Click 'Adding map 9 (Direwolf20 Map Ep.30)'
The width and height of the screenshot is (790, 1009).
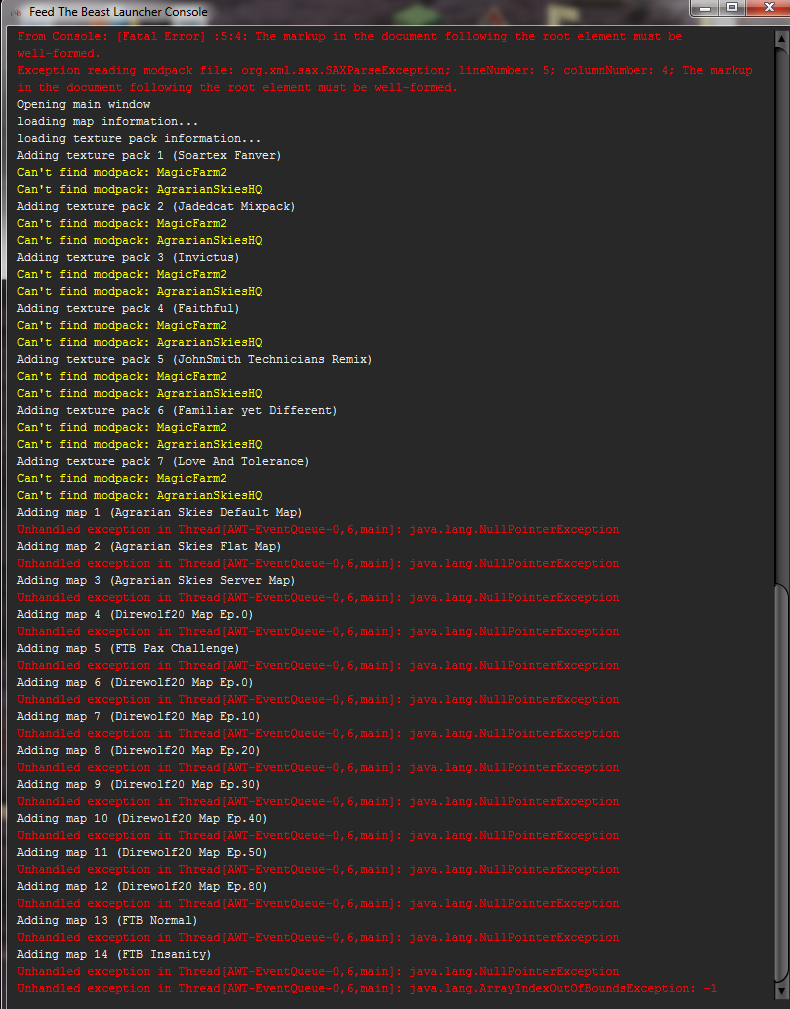click(x=138, y=784)
